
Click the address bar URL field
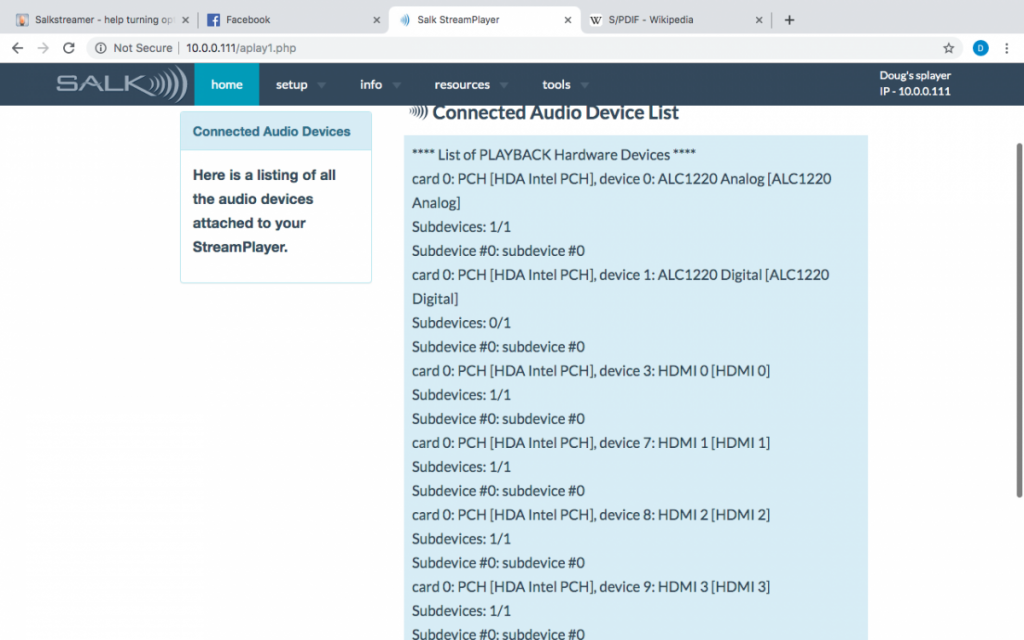tap(500, 48)
